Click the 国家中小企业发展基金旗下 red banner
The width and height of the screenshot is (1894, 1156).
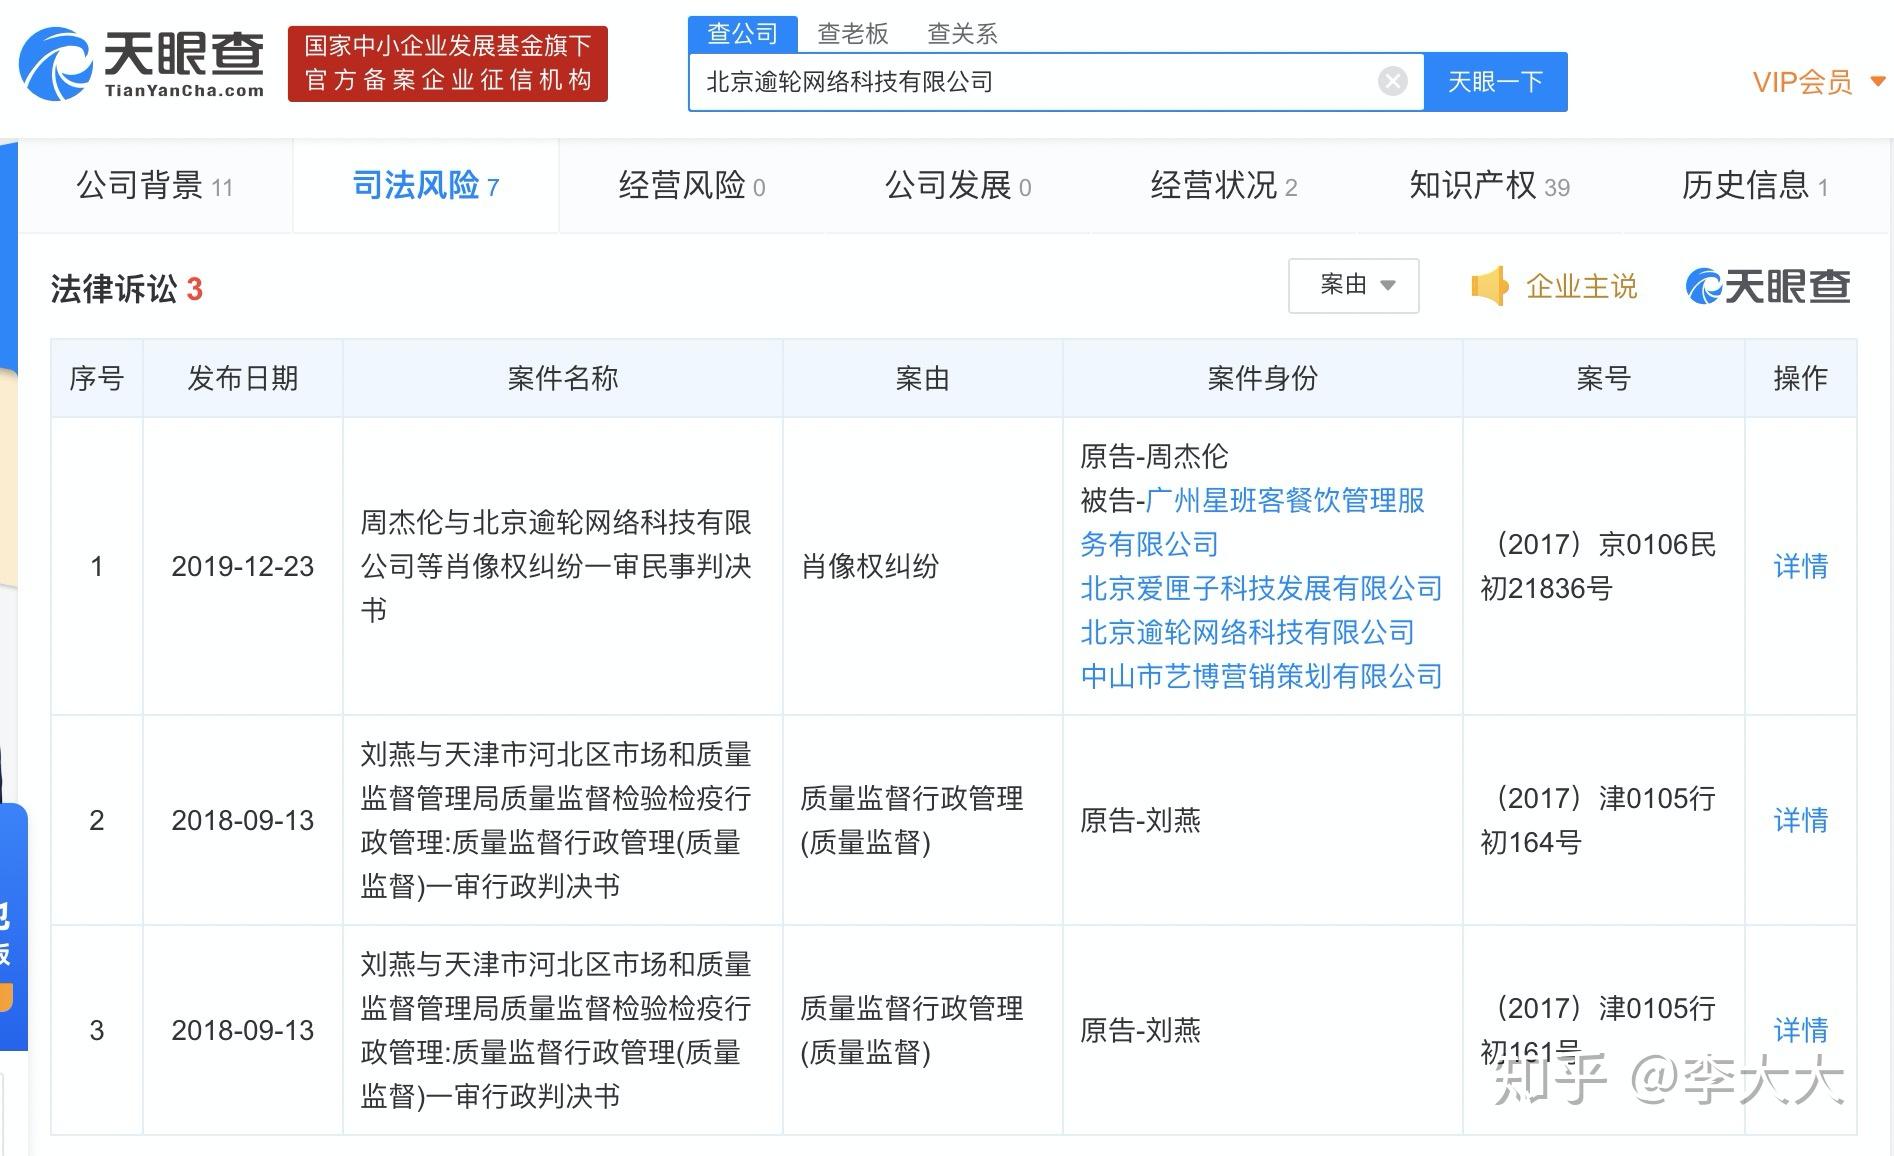[x=448, y=64]
